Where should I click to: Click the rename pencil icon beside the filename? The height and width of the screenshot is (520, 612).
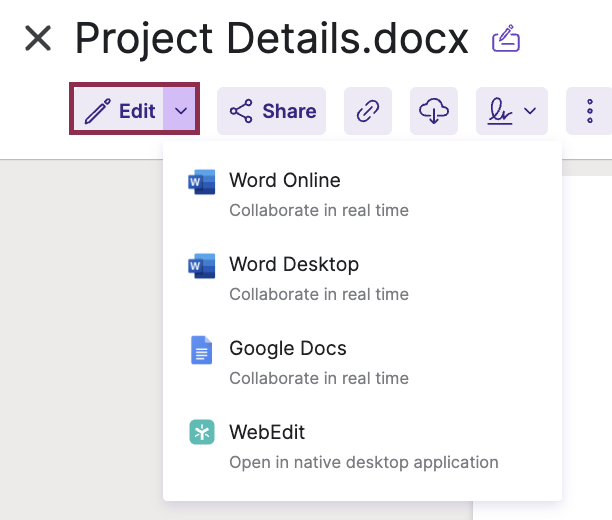coord(506,38)
